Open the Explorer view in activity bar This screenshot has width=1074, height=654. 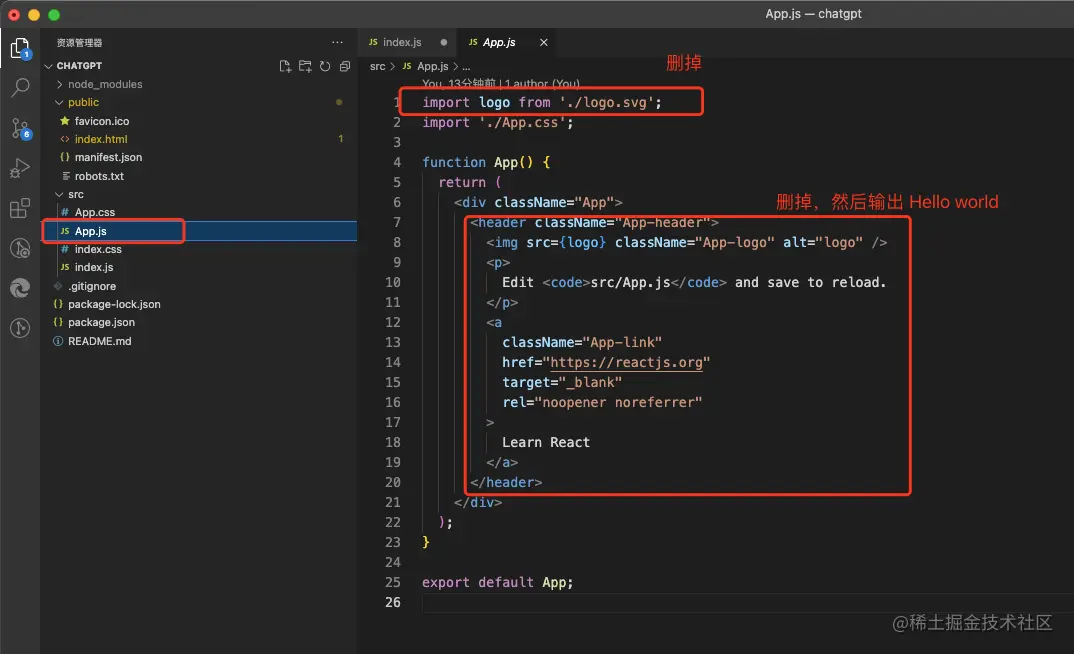point(20,49)
